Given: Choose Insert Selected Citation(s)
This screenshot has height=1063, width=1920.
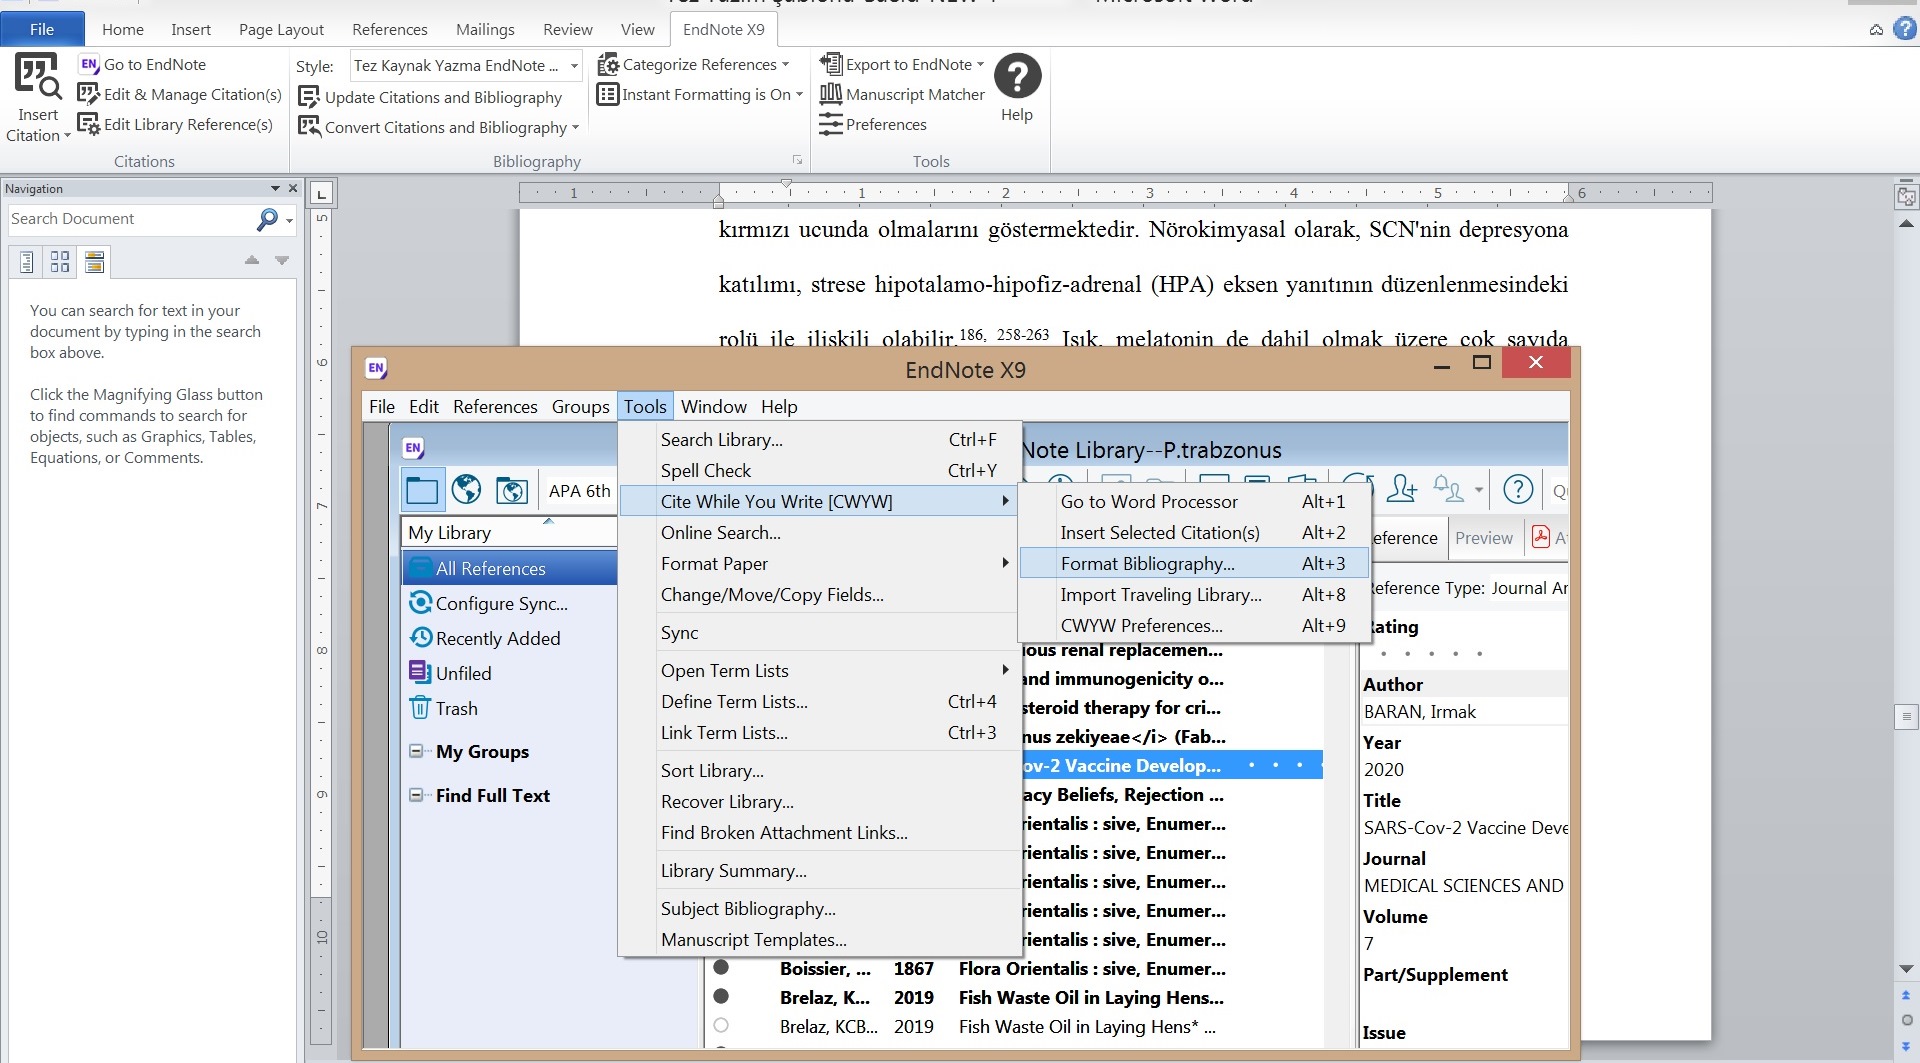Looking at the screenshot, I should [x=1193, y=533].
